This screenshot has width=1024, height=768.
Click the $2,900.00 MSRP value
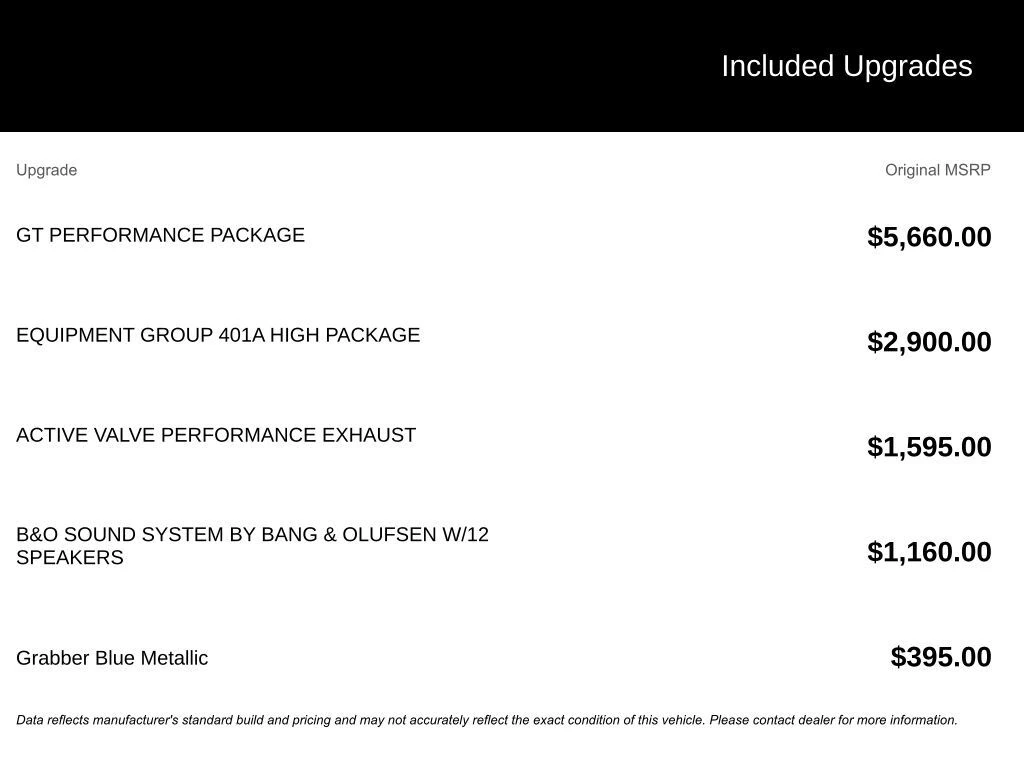tap(929, 342)
